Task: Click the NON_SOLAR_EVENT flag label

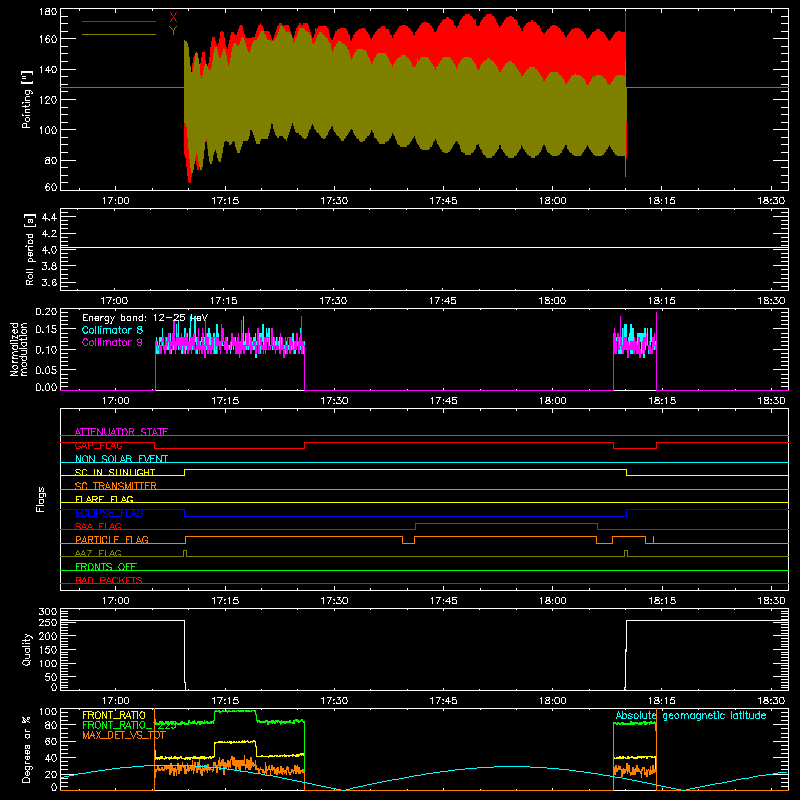Action: [121, 459]
